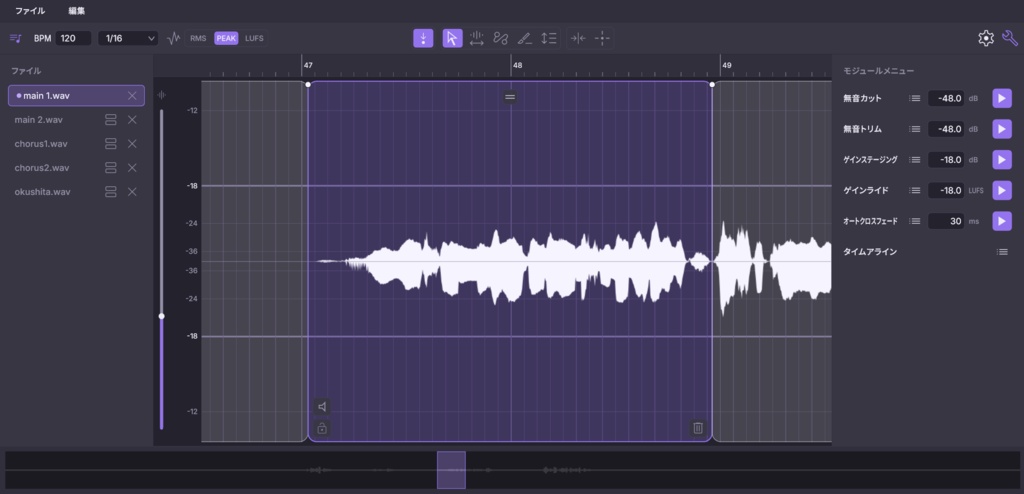The image size is (1024, 494).
Task: Click the crosshair centering icon
Action: click(x=602, y=39)
